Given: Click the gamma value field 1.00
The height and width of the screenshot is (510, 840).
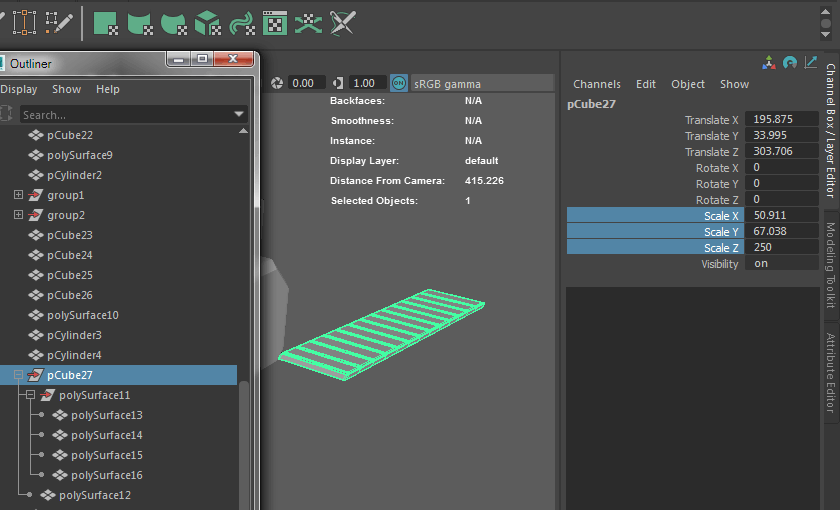Looking at the screenshot, I should [368, 83].
